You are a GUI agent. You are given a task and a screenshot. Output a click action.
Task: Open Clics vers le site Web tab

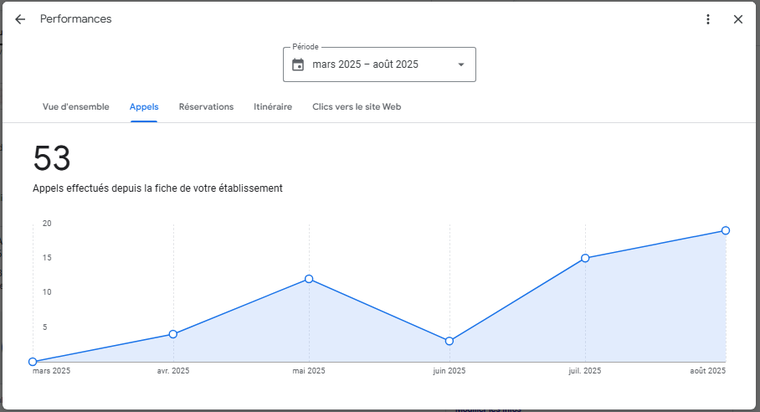356,107
